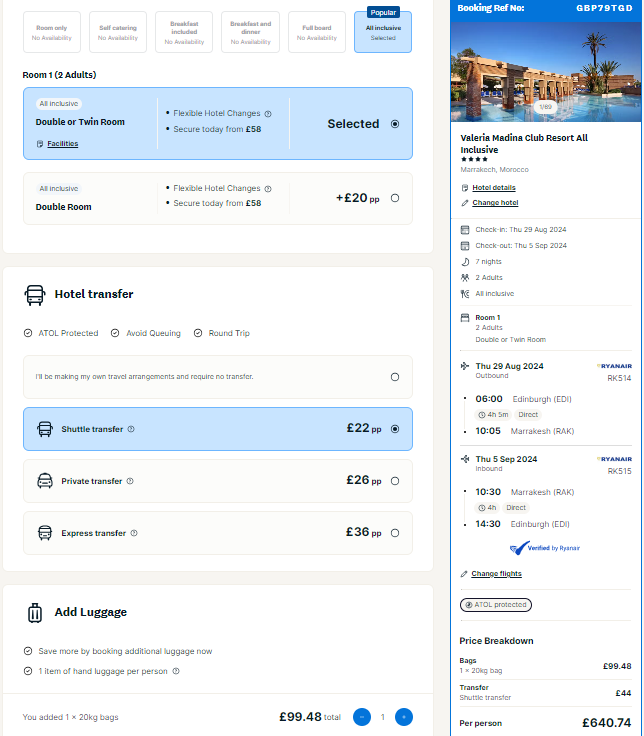Click the 1/89 photo counter badge
Screen dimensions: 644x736
tap(545, 107)
